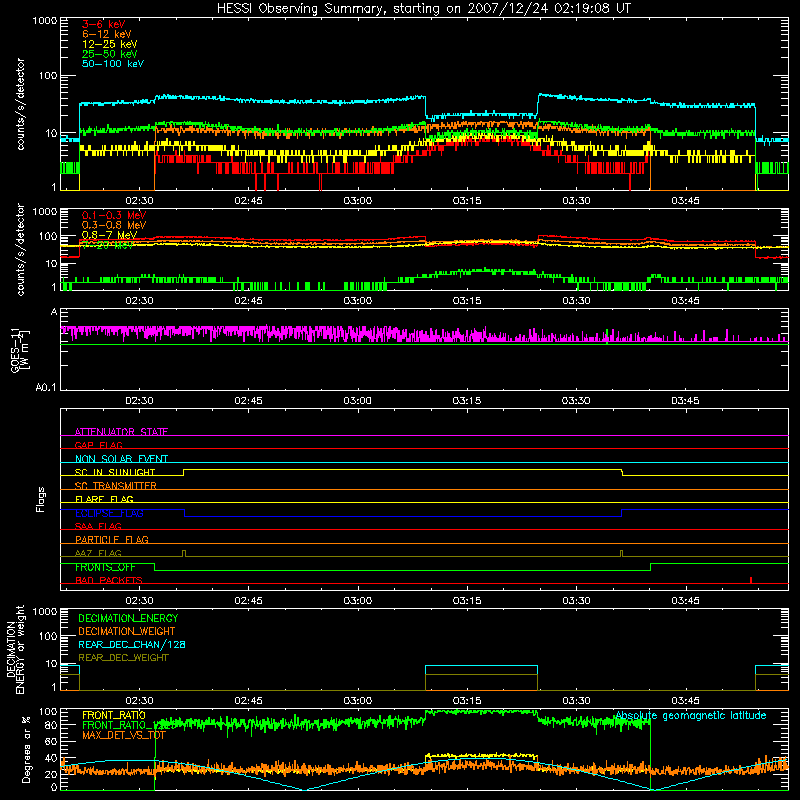Image resolution: width=800 pixels, height=800 pixels.
Task: Click counts/s/detector axis title of keV plot
Action: coord(20,104)
